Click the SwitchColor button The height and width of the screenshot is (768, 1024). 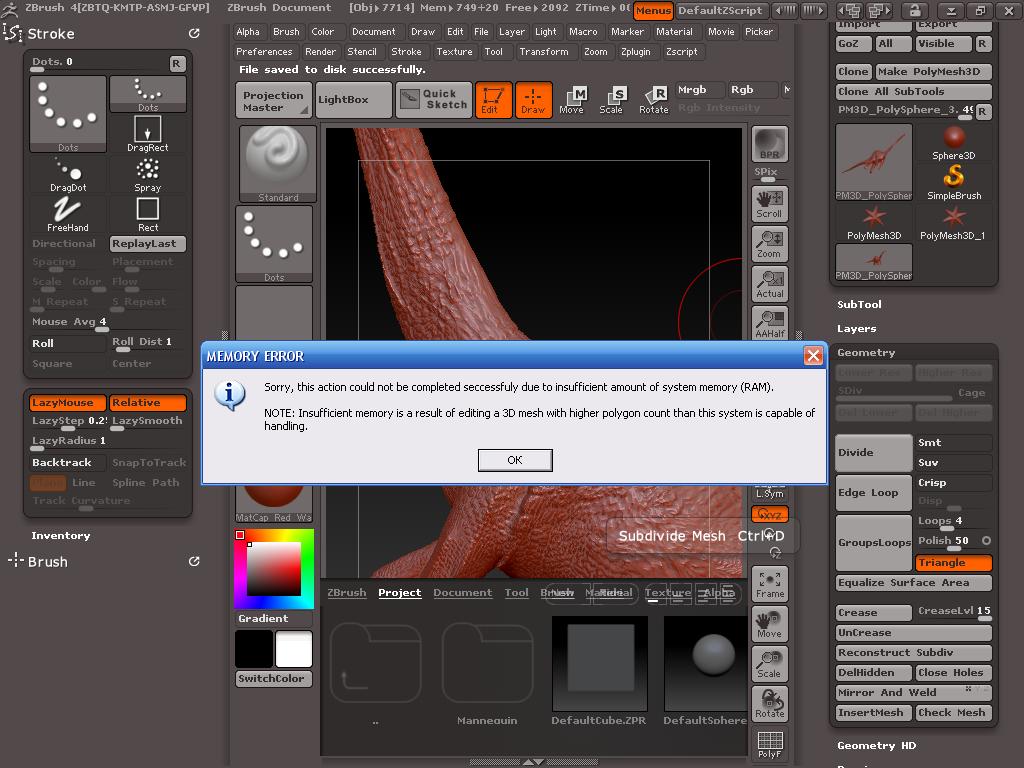click(x=274, y=679)
